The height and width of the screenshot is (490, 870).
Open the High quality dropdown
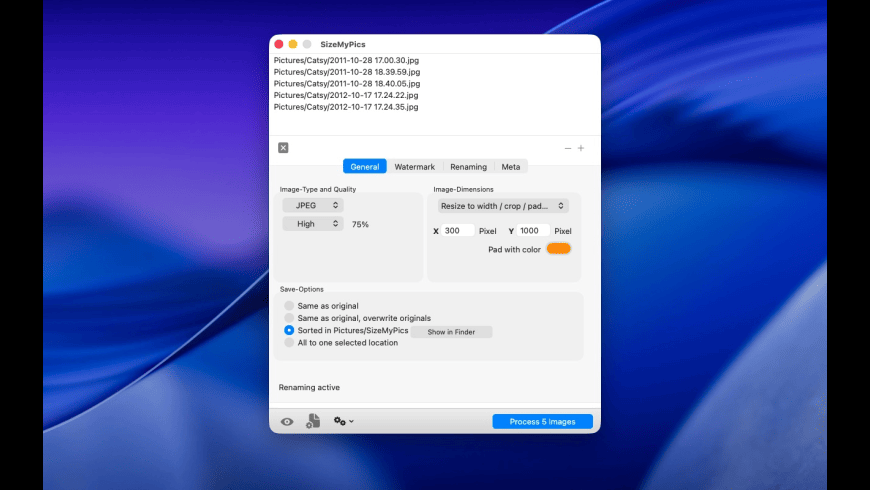pos(313,224)
